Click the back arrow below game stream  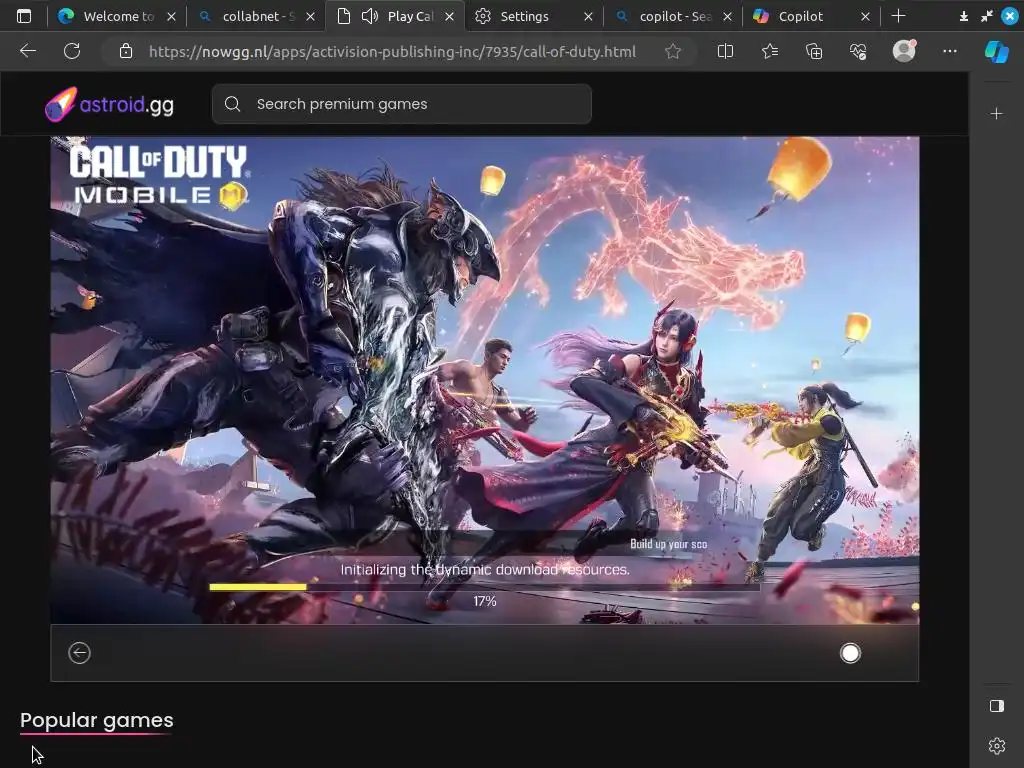click(80, 652)
